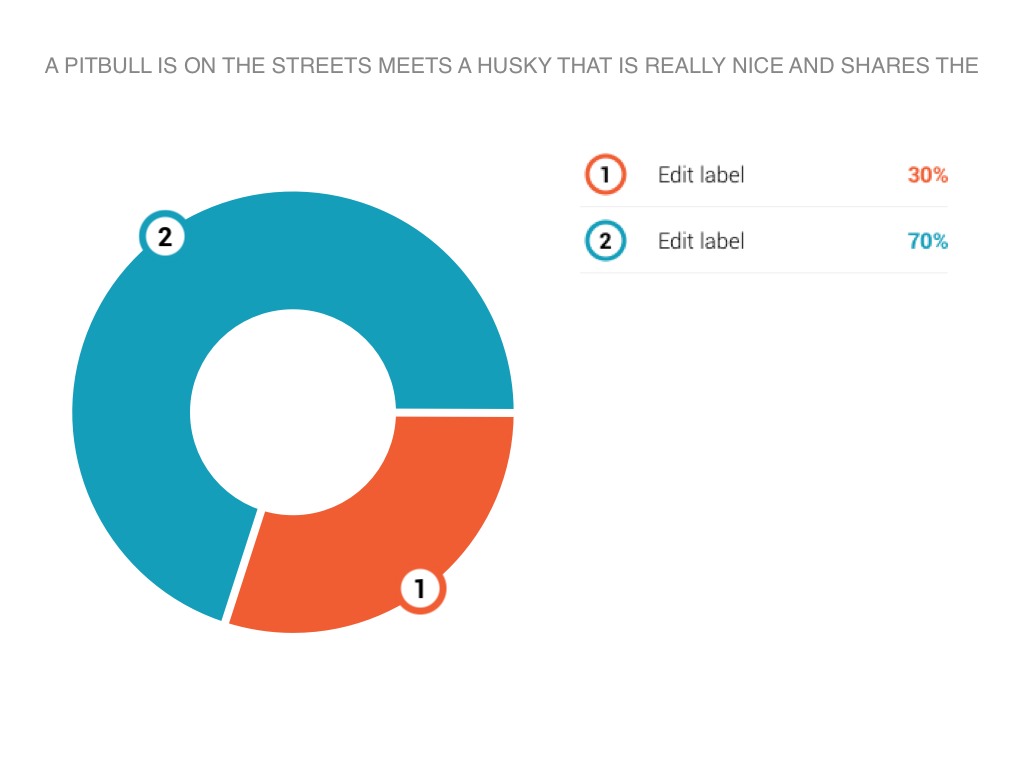
Task: Click the word PITBULL in the title
Action: tap(105, 67)
